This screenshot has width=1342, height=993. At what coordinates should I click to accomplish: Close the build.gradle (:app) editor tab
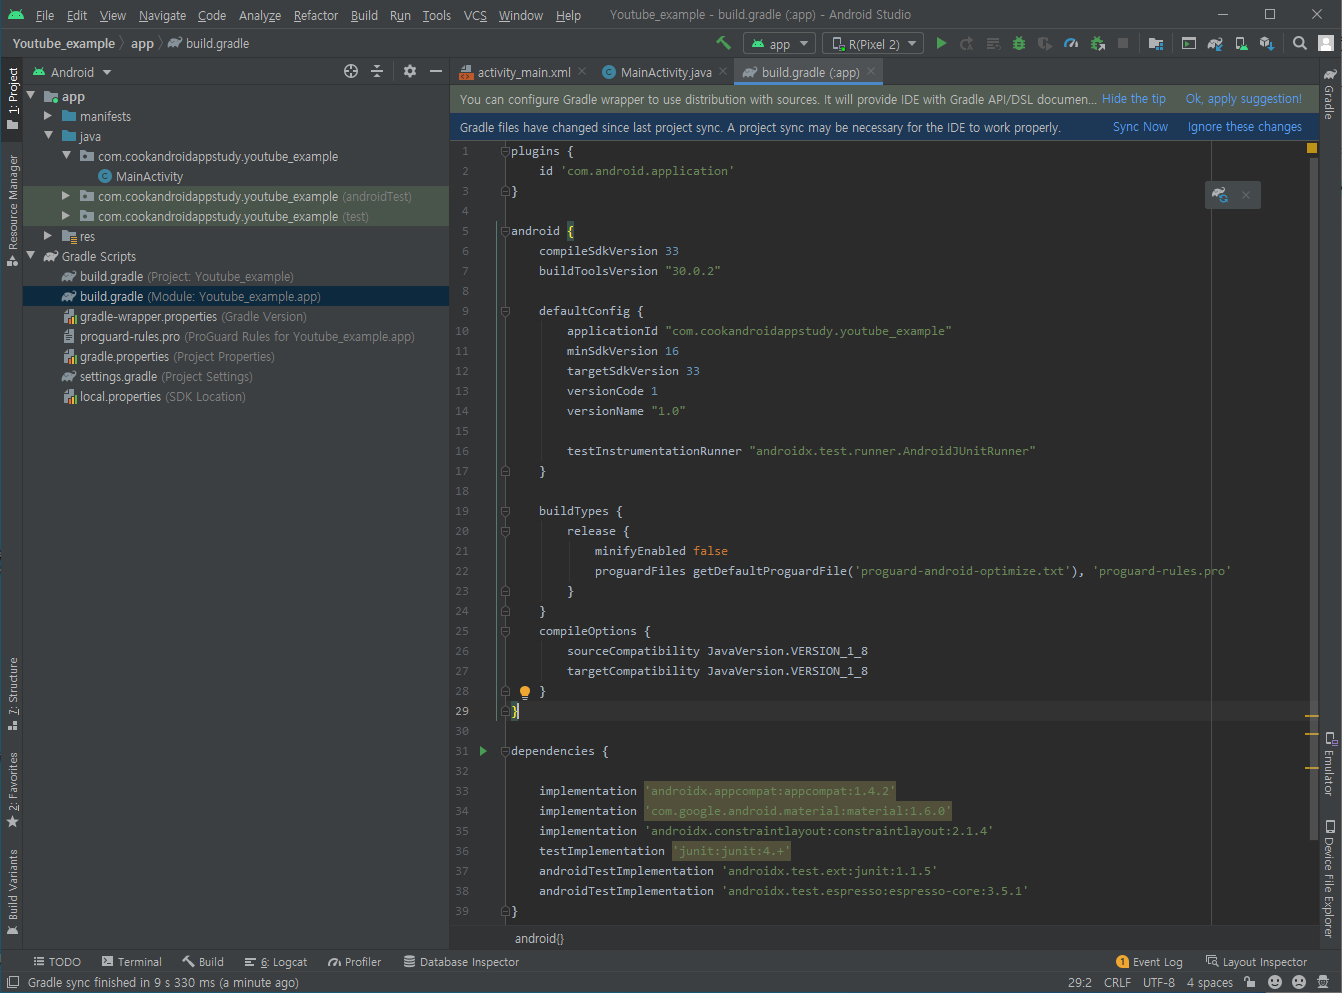[871, 71]
